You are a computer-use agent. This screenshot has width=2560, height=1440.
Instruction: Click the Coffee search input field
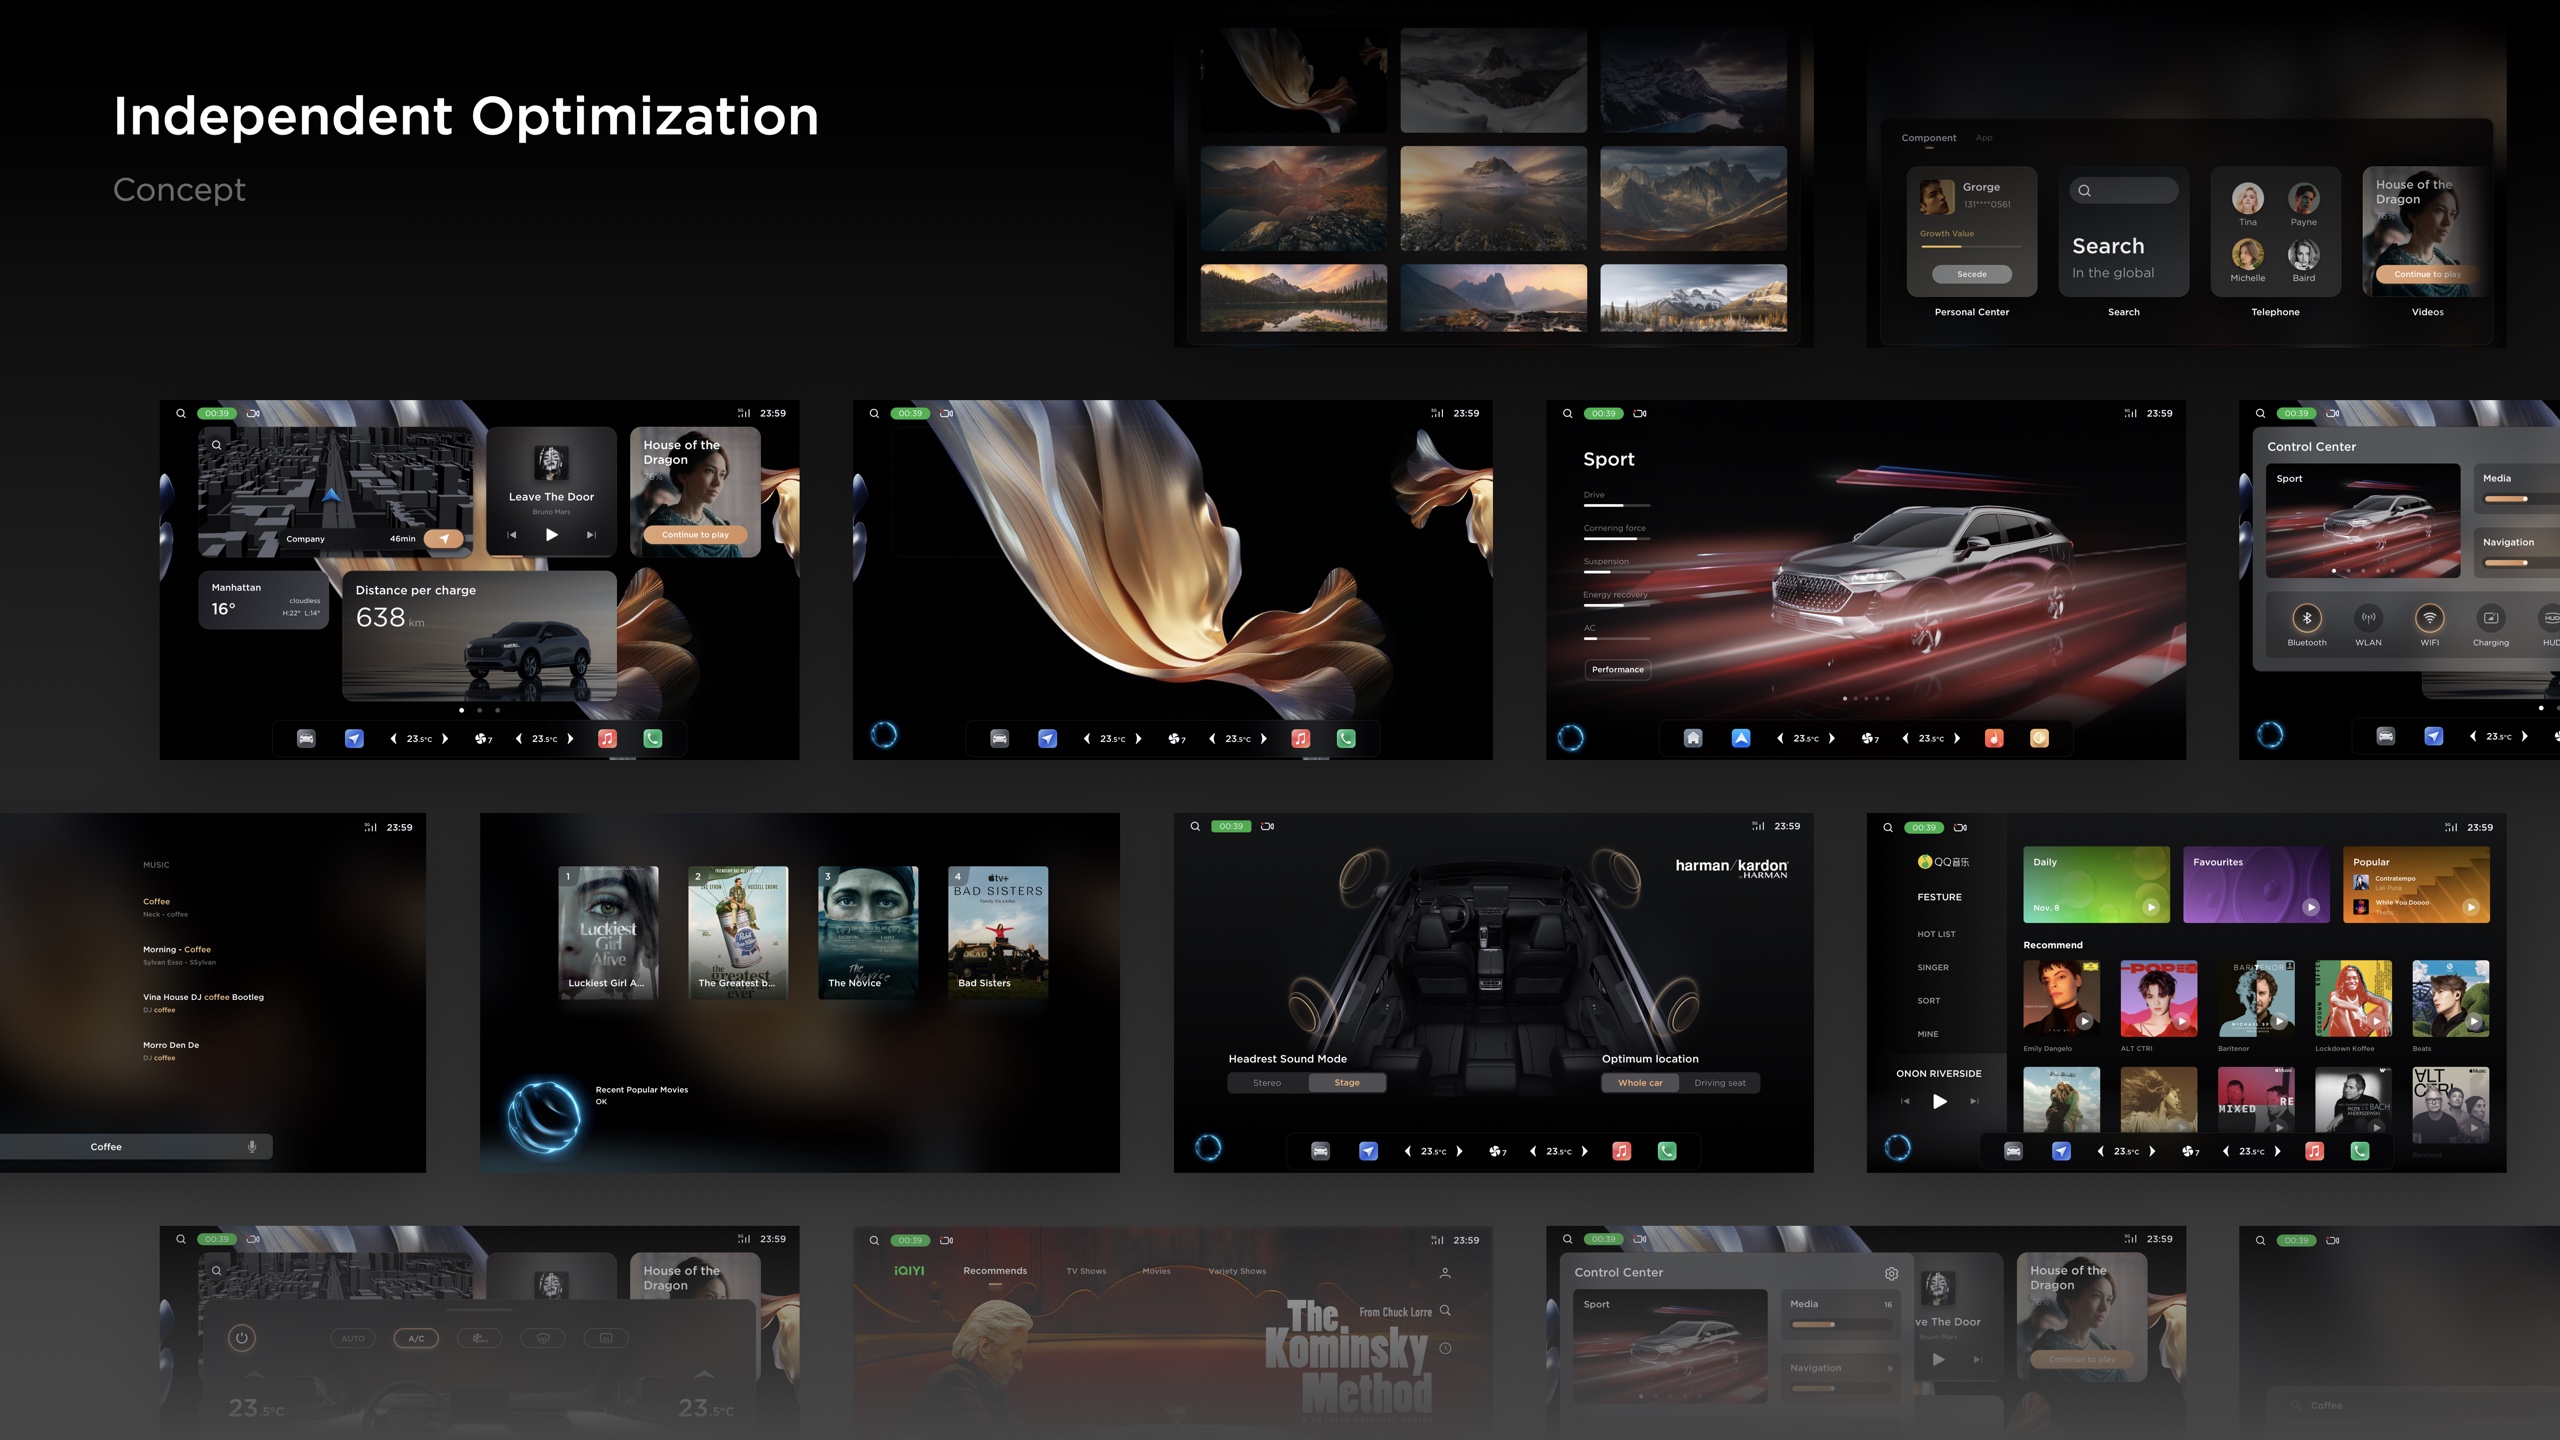click(136, 1147)
